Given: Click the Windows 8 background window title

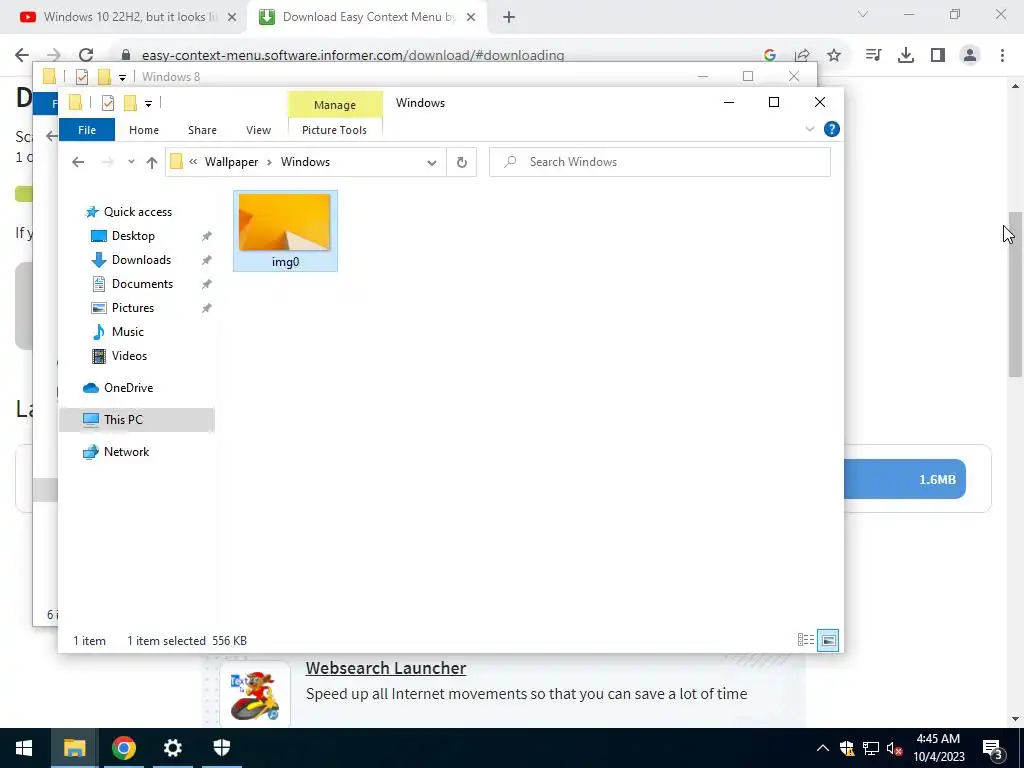Looking at the screenshot, I should point(171,76).
